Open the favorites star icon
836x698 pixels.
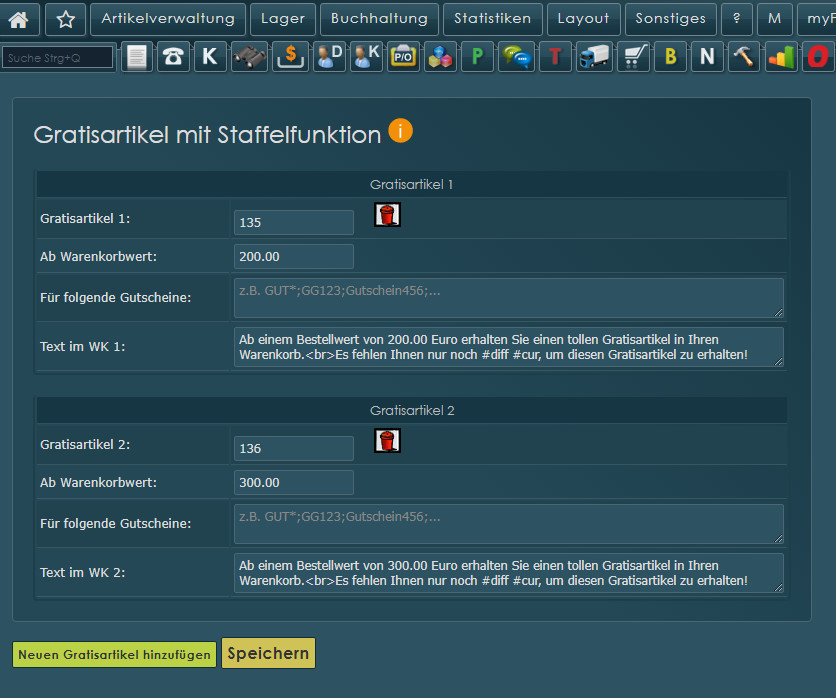pyautogui.click(x=66, y=19)
